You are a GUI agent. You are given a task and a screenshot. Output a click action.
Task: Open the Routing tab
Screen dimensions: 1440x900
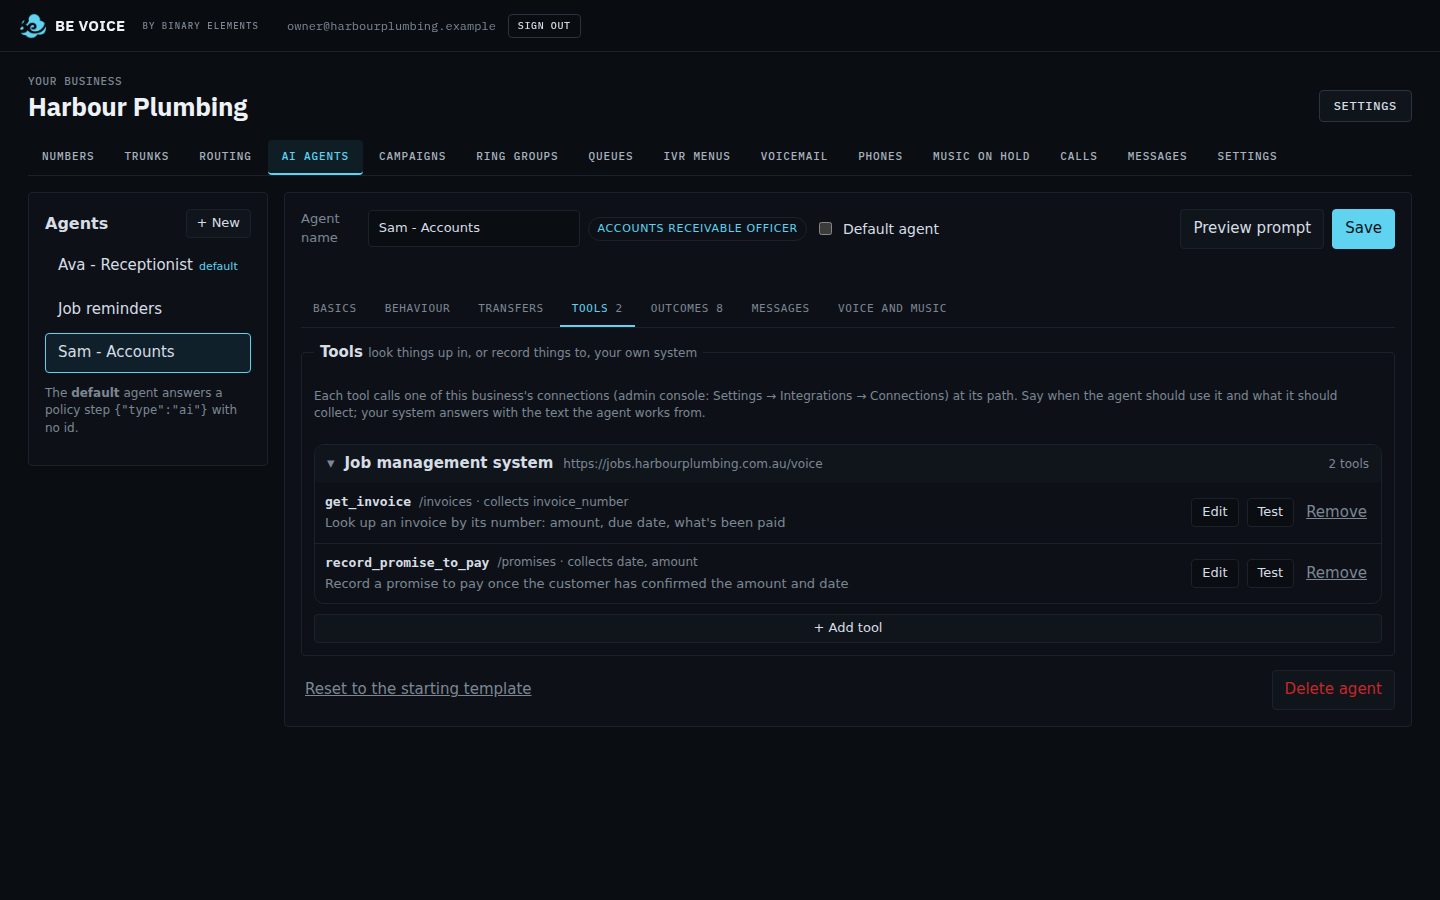(225, 157)
